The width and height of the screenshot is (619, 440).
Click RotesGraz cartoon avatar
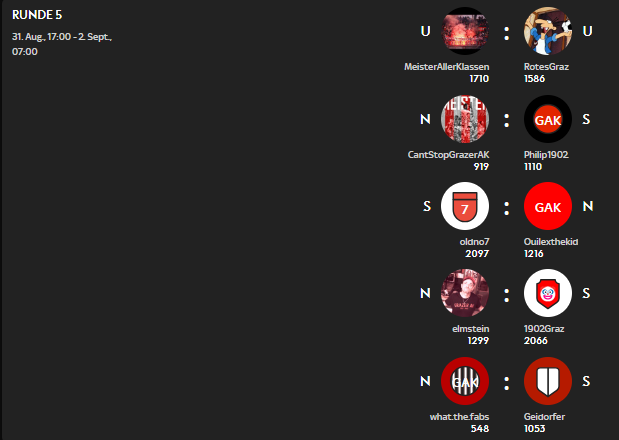(x=548, y=31)
